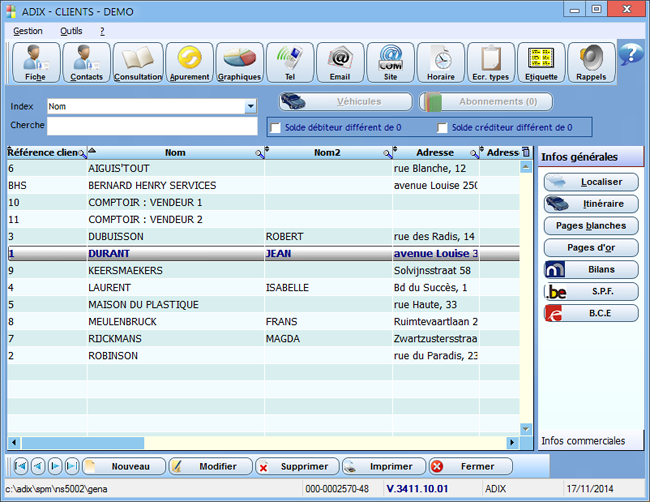Viewport: 650px width, 502px height.
Task: Click the Itinéraire button
Action: [x=591, y=204]
